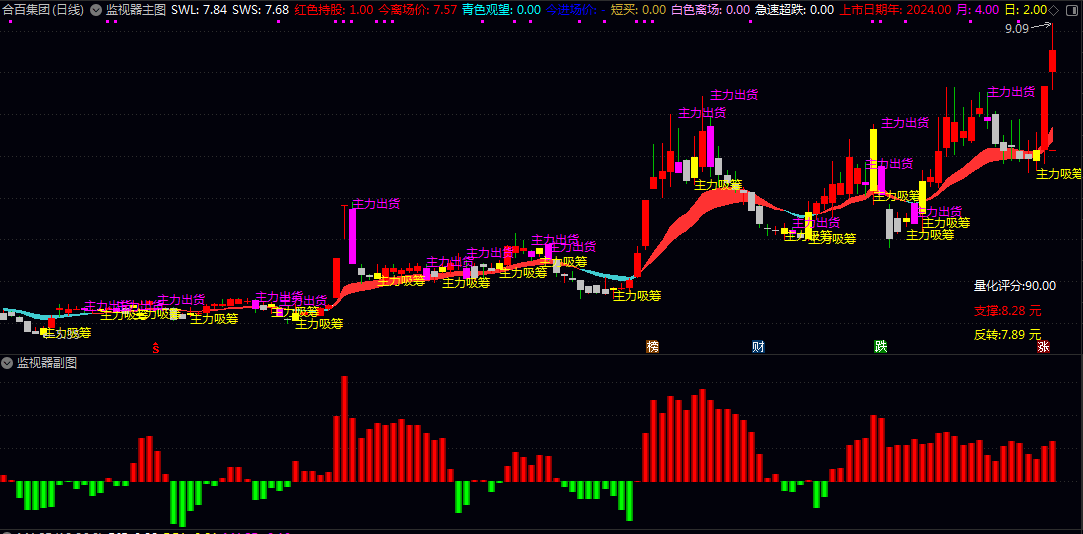
Task: Open the 榜 marker below the chart
Action: [x=652, y=346]
